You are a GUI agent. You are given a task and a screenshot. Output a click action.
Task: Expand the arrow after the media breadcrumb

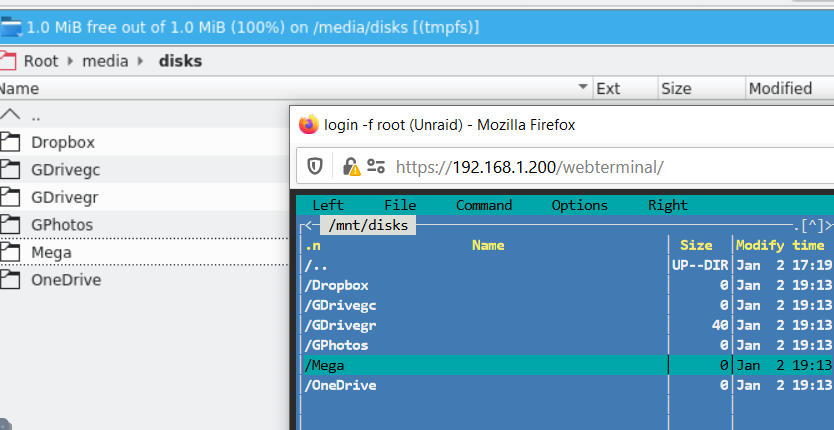(140, 61)
